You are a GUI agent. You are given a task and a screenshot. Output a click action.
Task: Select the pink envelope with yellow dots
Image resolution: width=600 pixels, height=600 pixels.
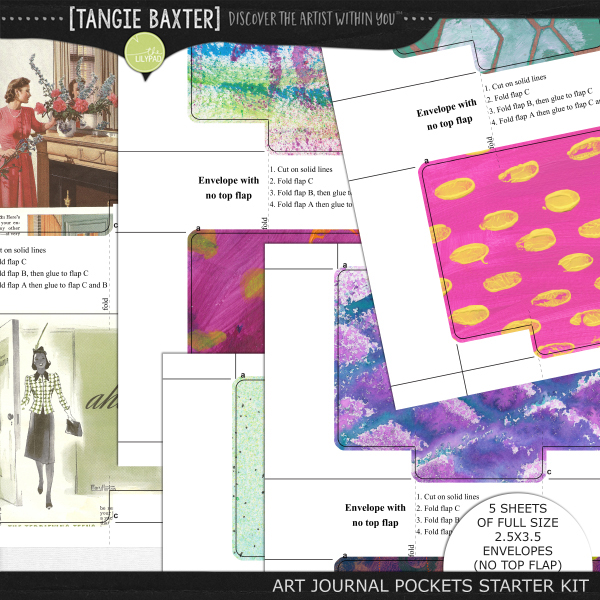pyautogui.click(x=510, y=241)
